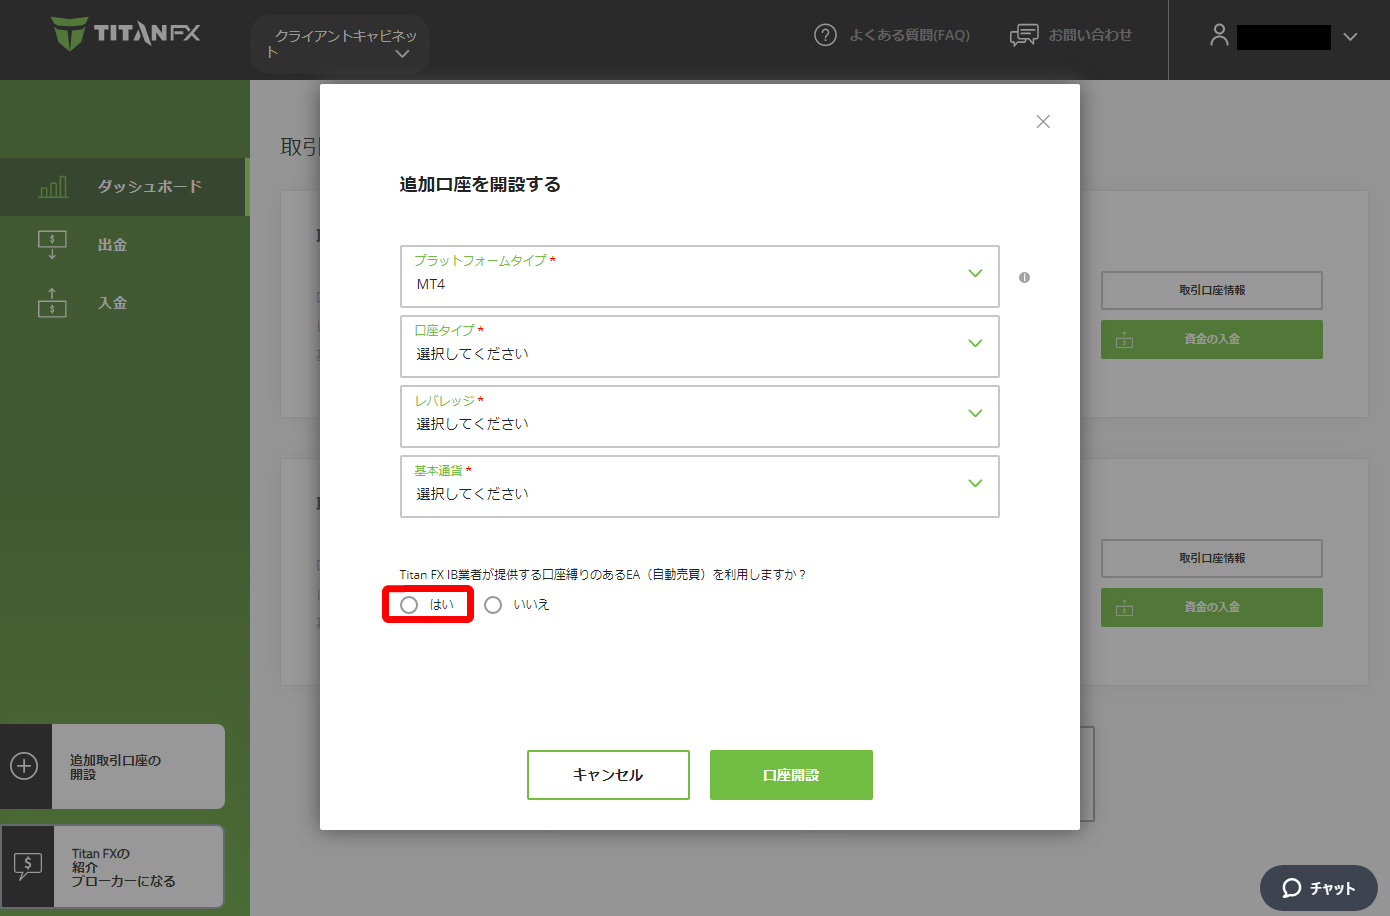Screen dimensions: 1390x916
Task: Click the キャンセル button
Action: click(x=608, y=775)
